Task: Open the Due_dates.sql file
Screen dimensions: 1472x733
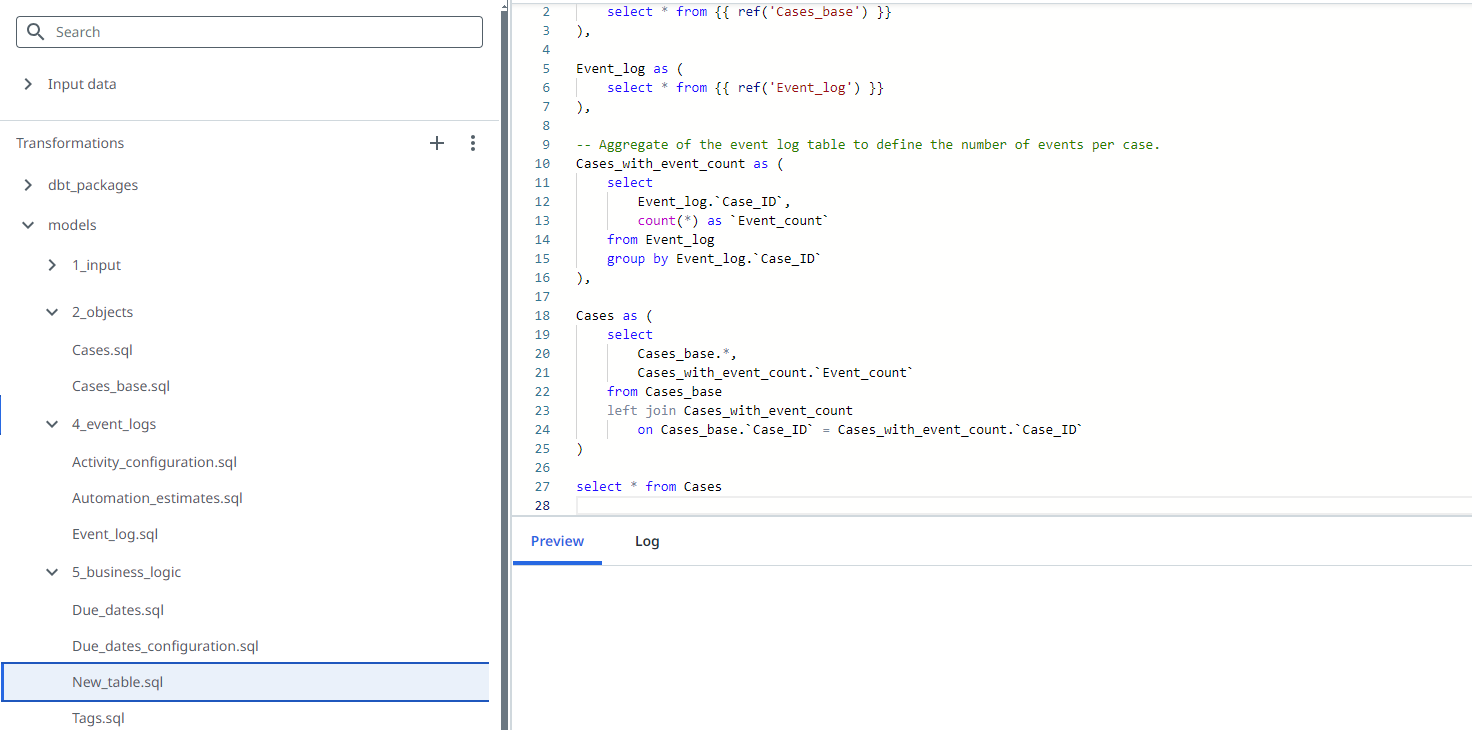Action: click(117, 610)
